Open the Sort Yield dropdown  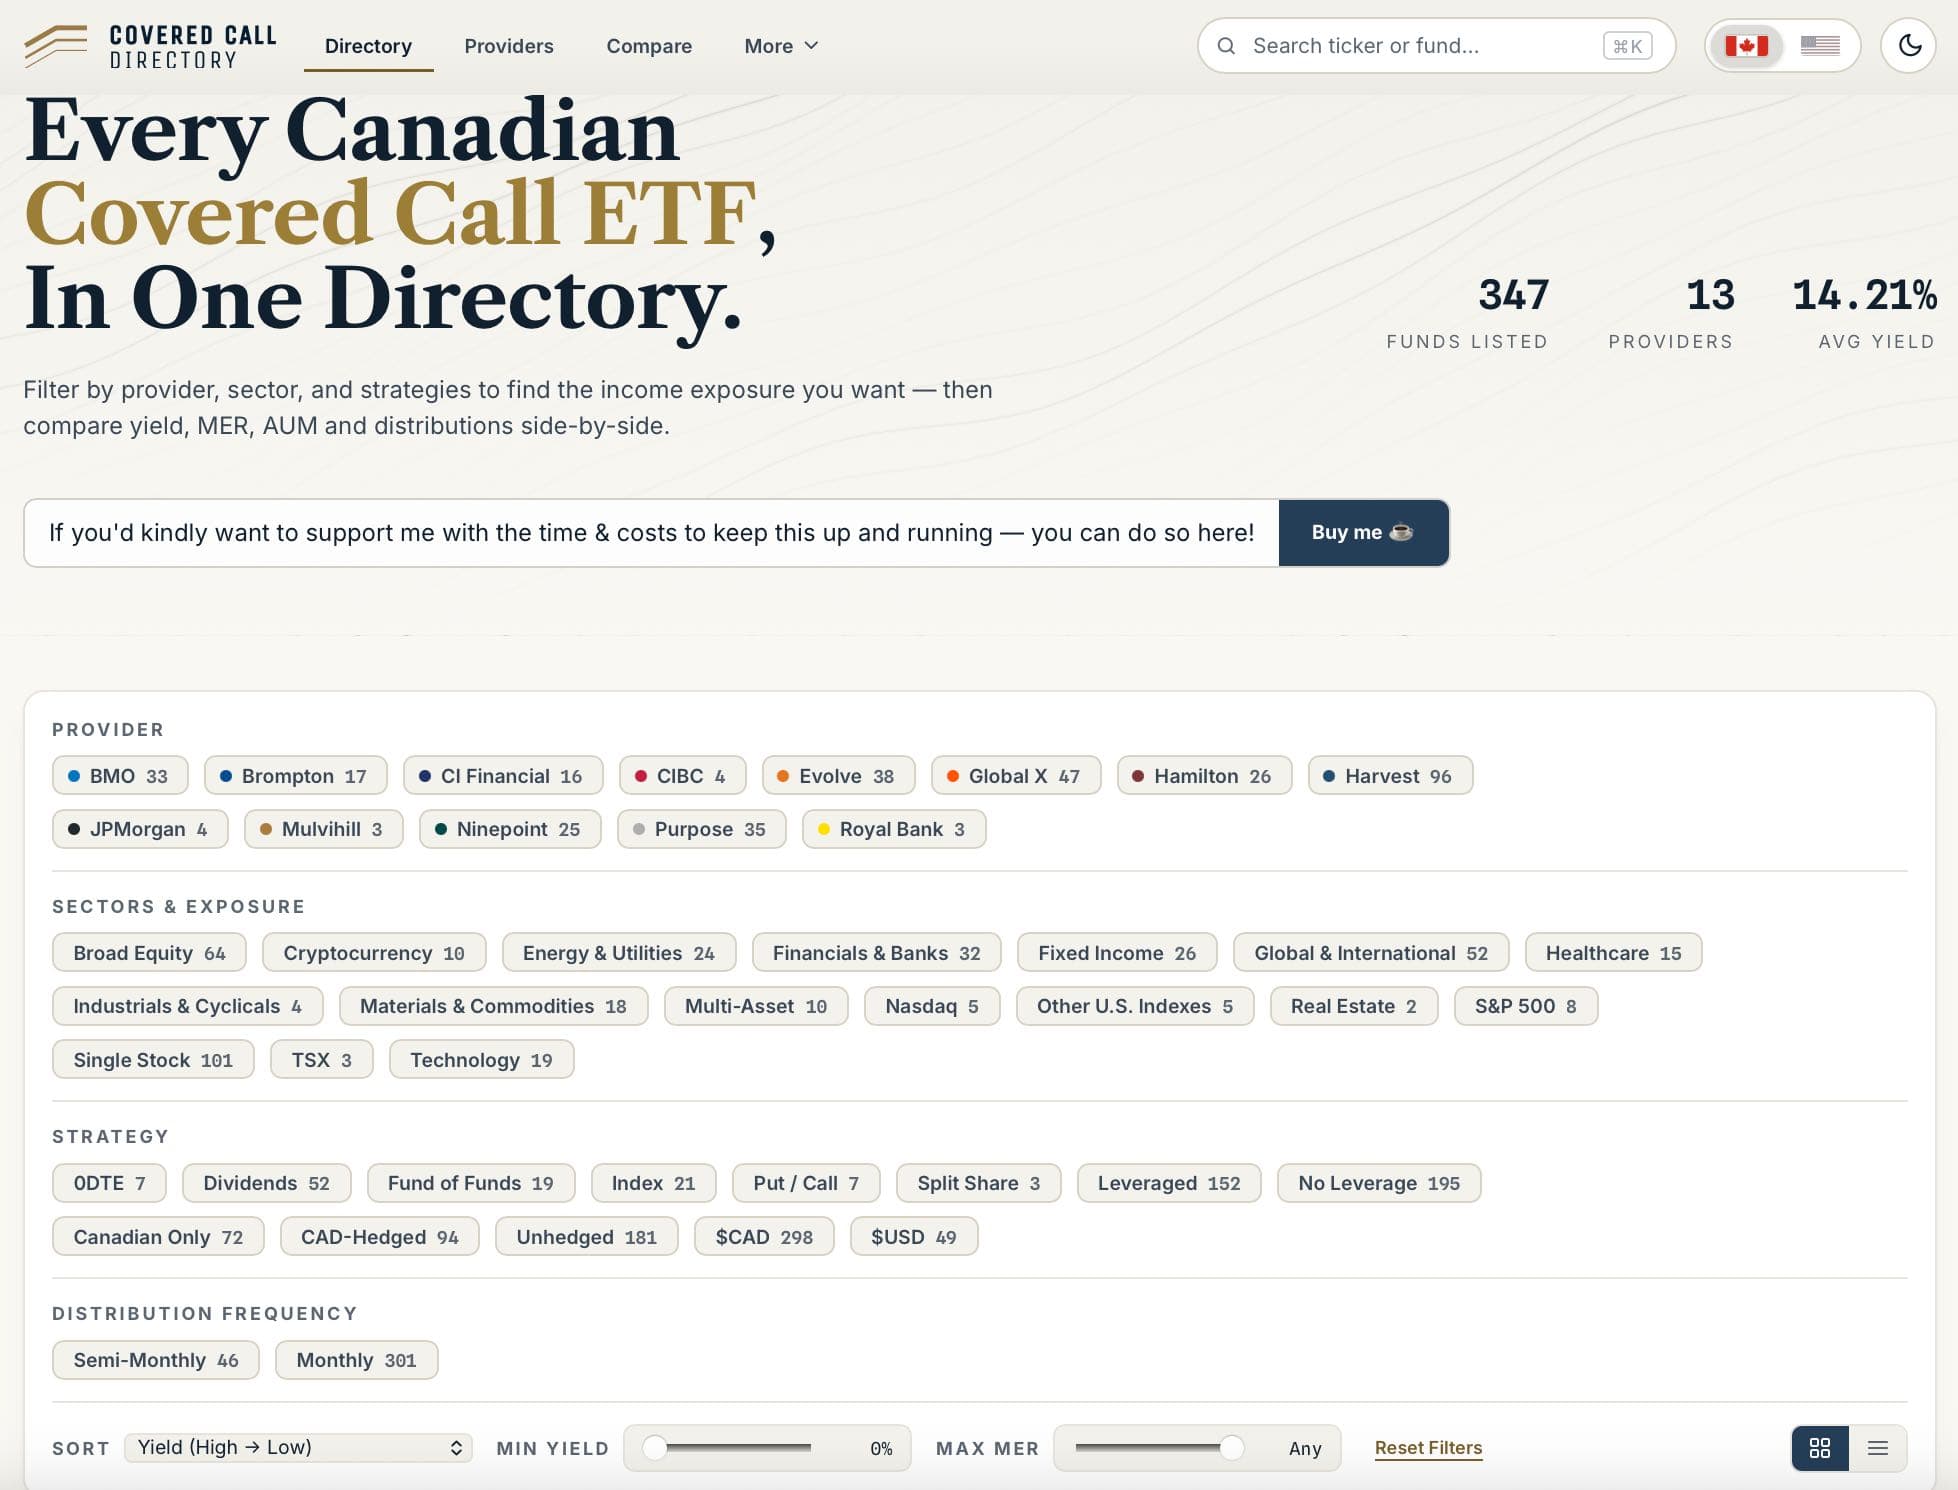pos(298,1448)
